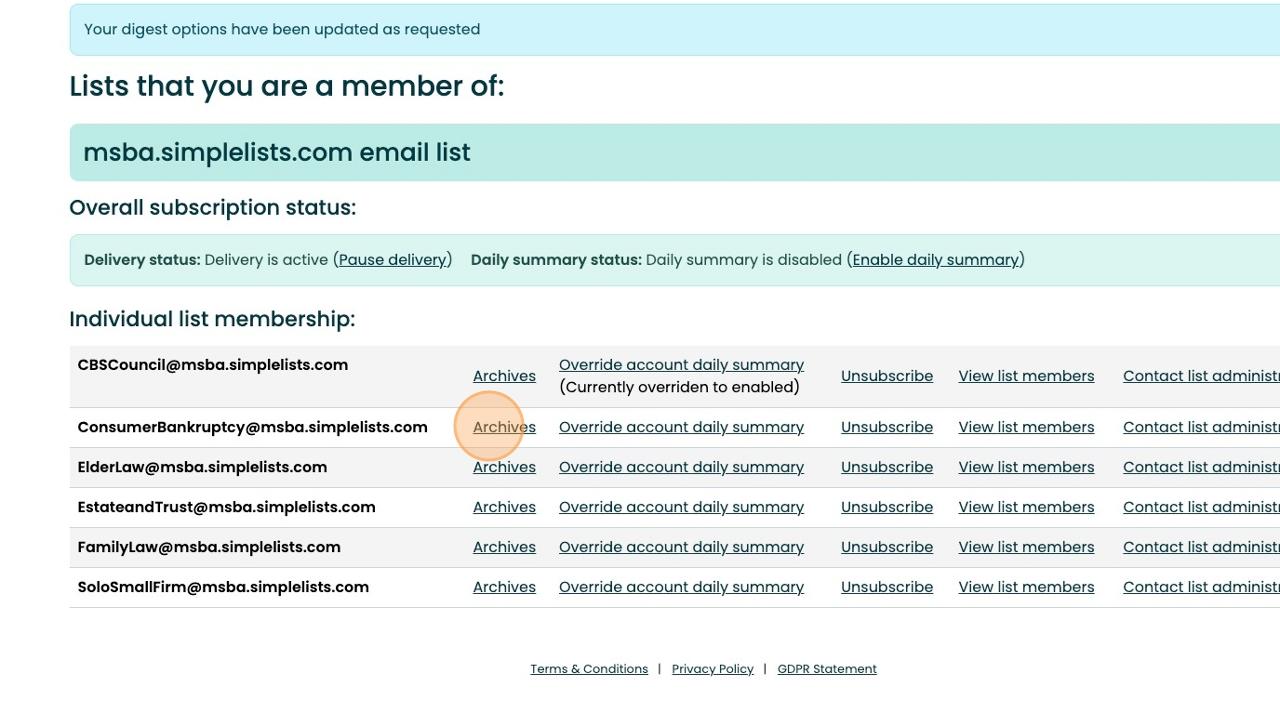1280x713 pixels.
Task: Open the Privacy Policy page
Action: [x=712, y=669]
